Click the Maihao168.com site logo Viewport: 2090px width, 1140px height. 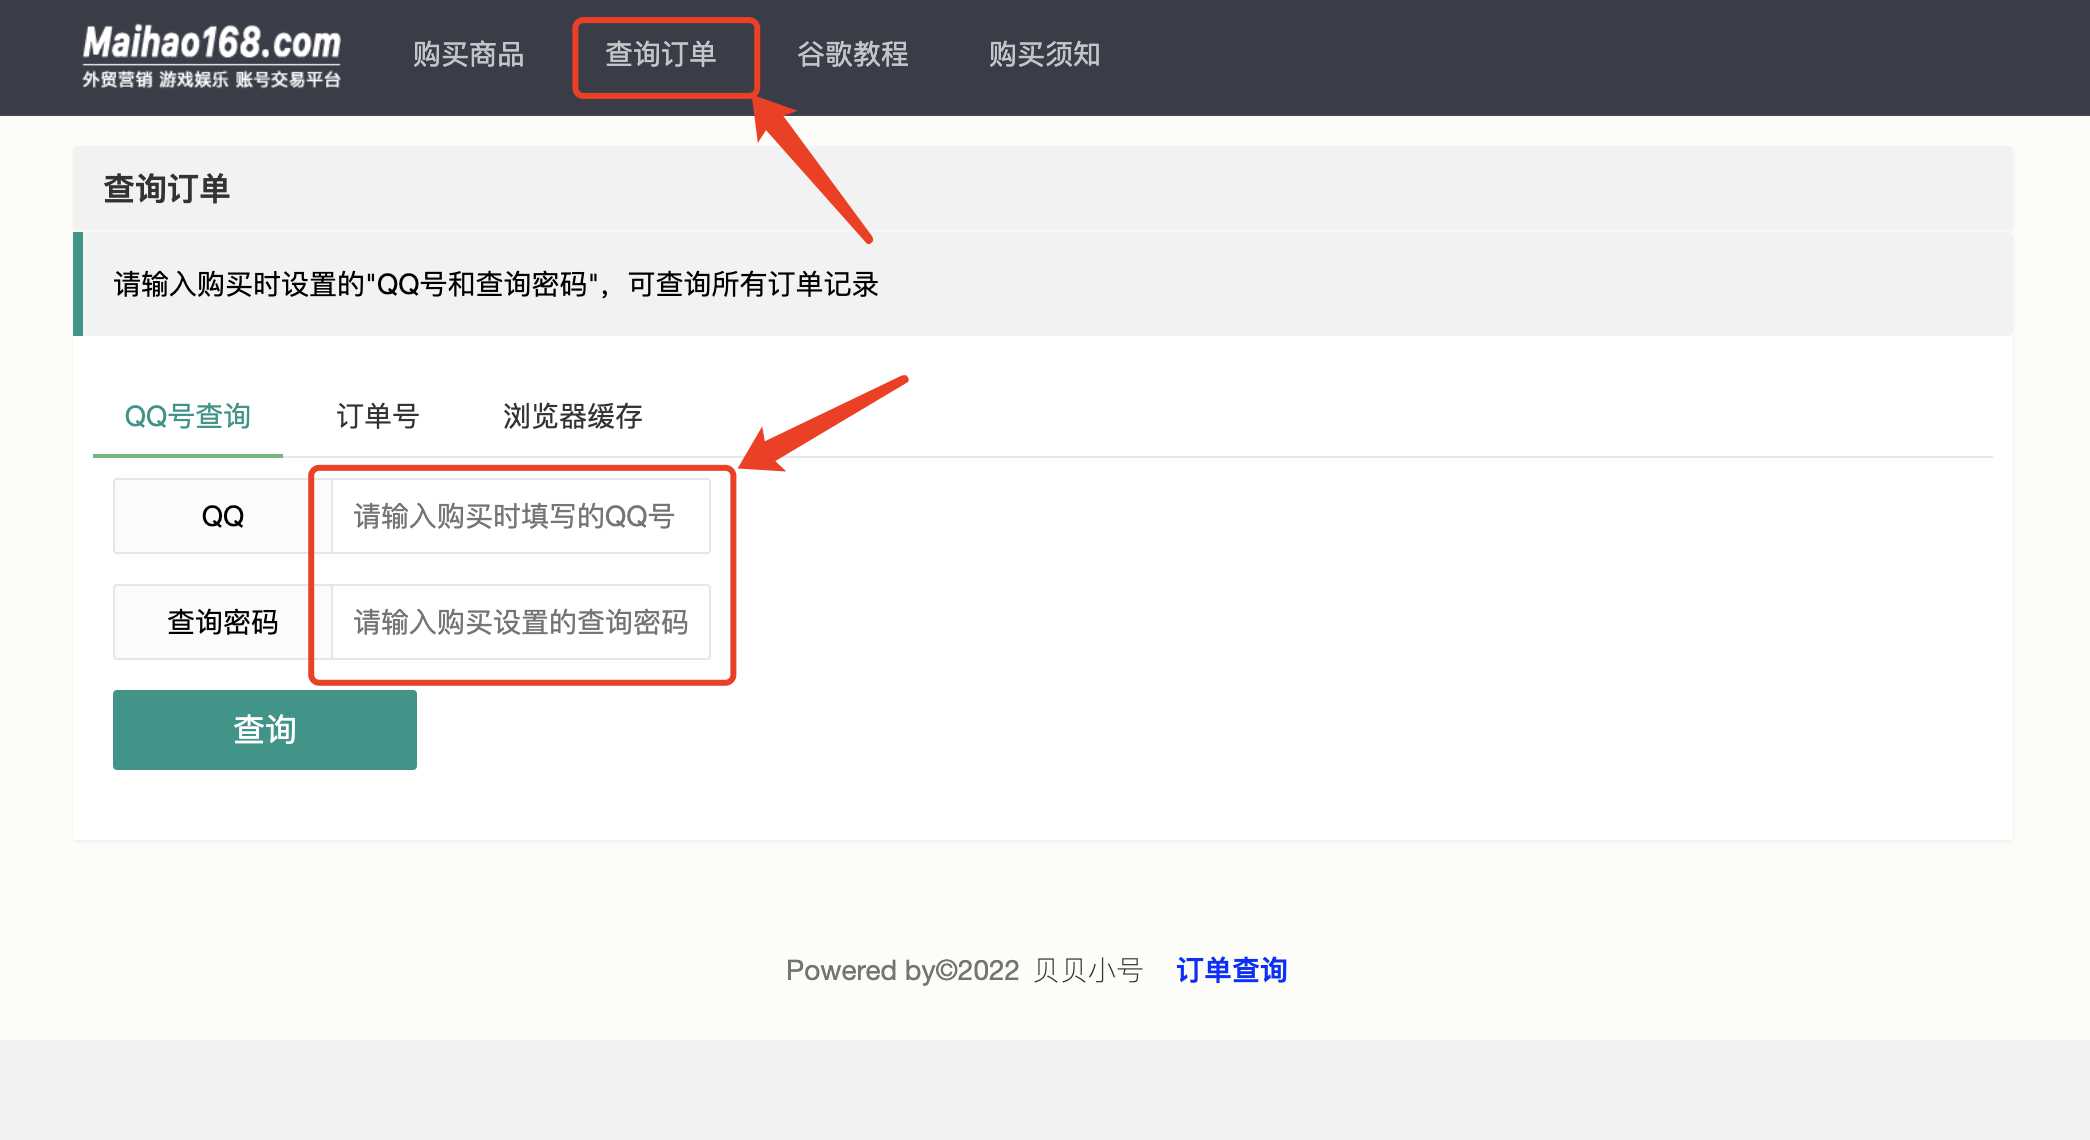pyautogui.click(x=210, y=45)
